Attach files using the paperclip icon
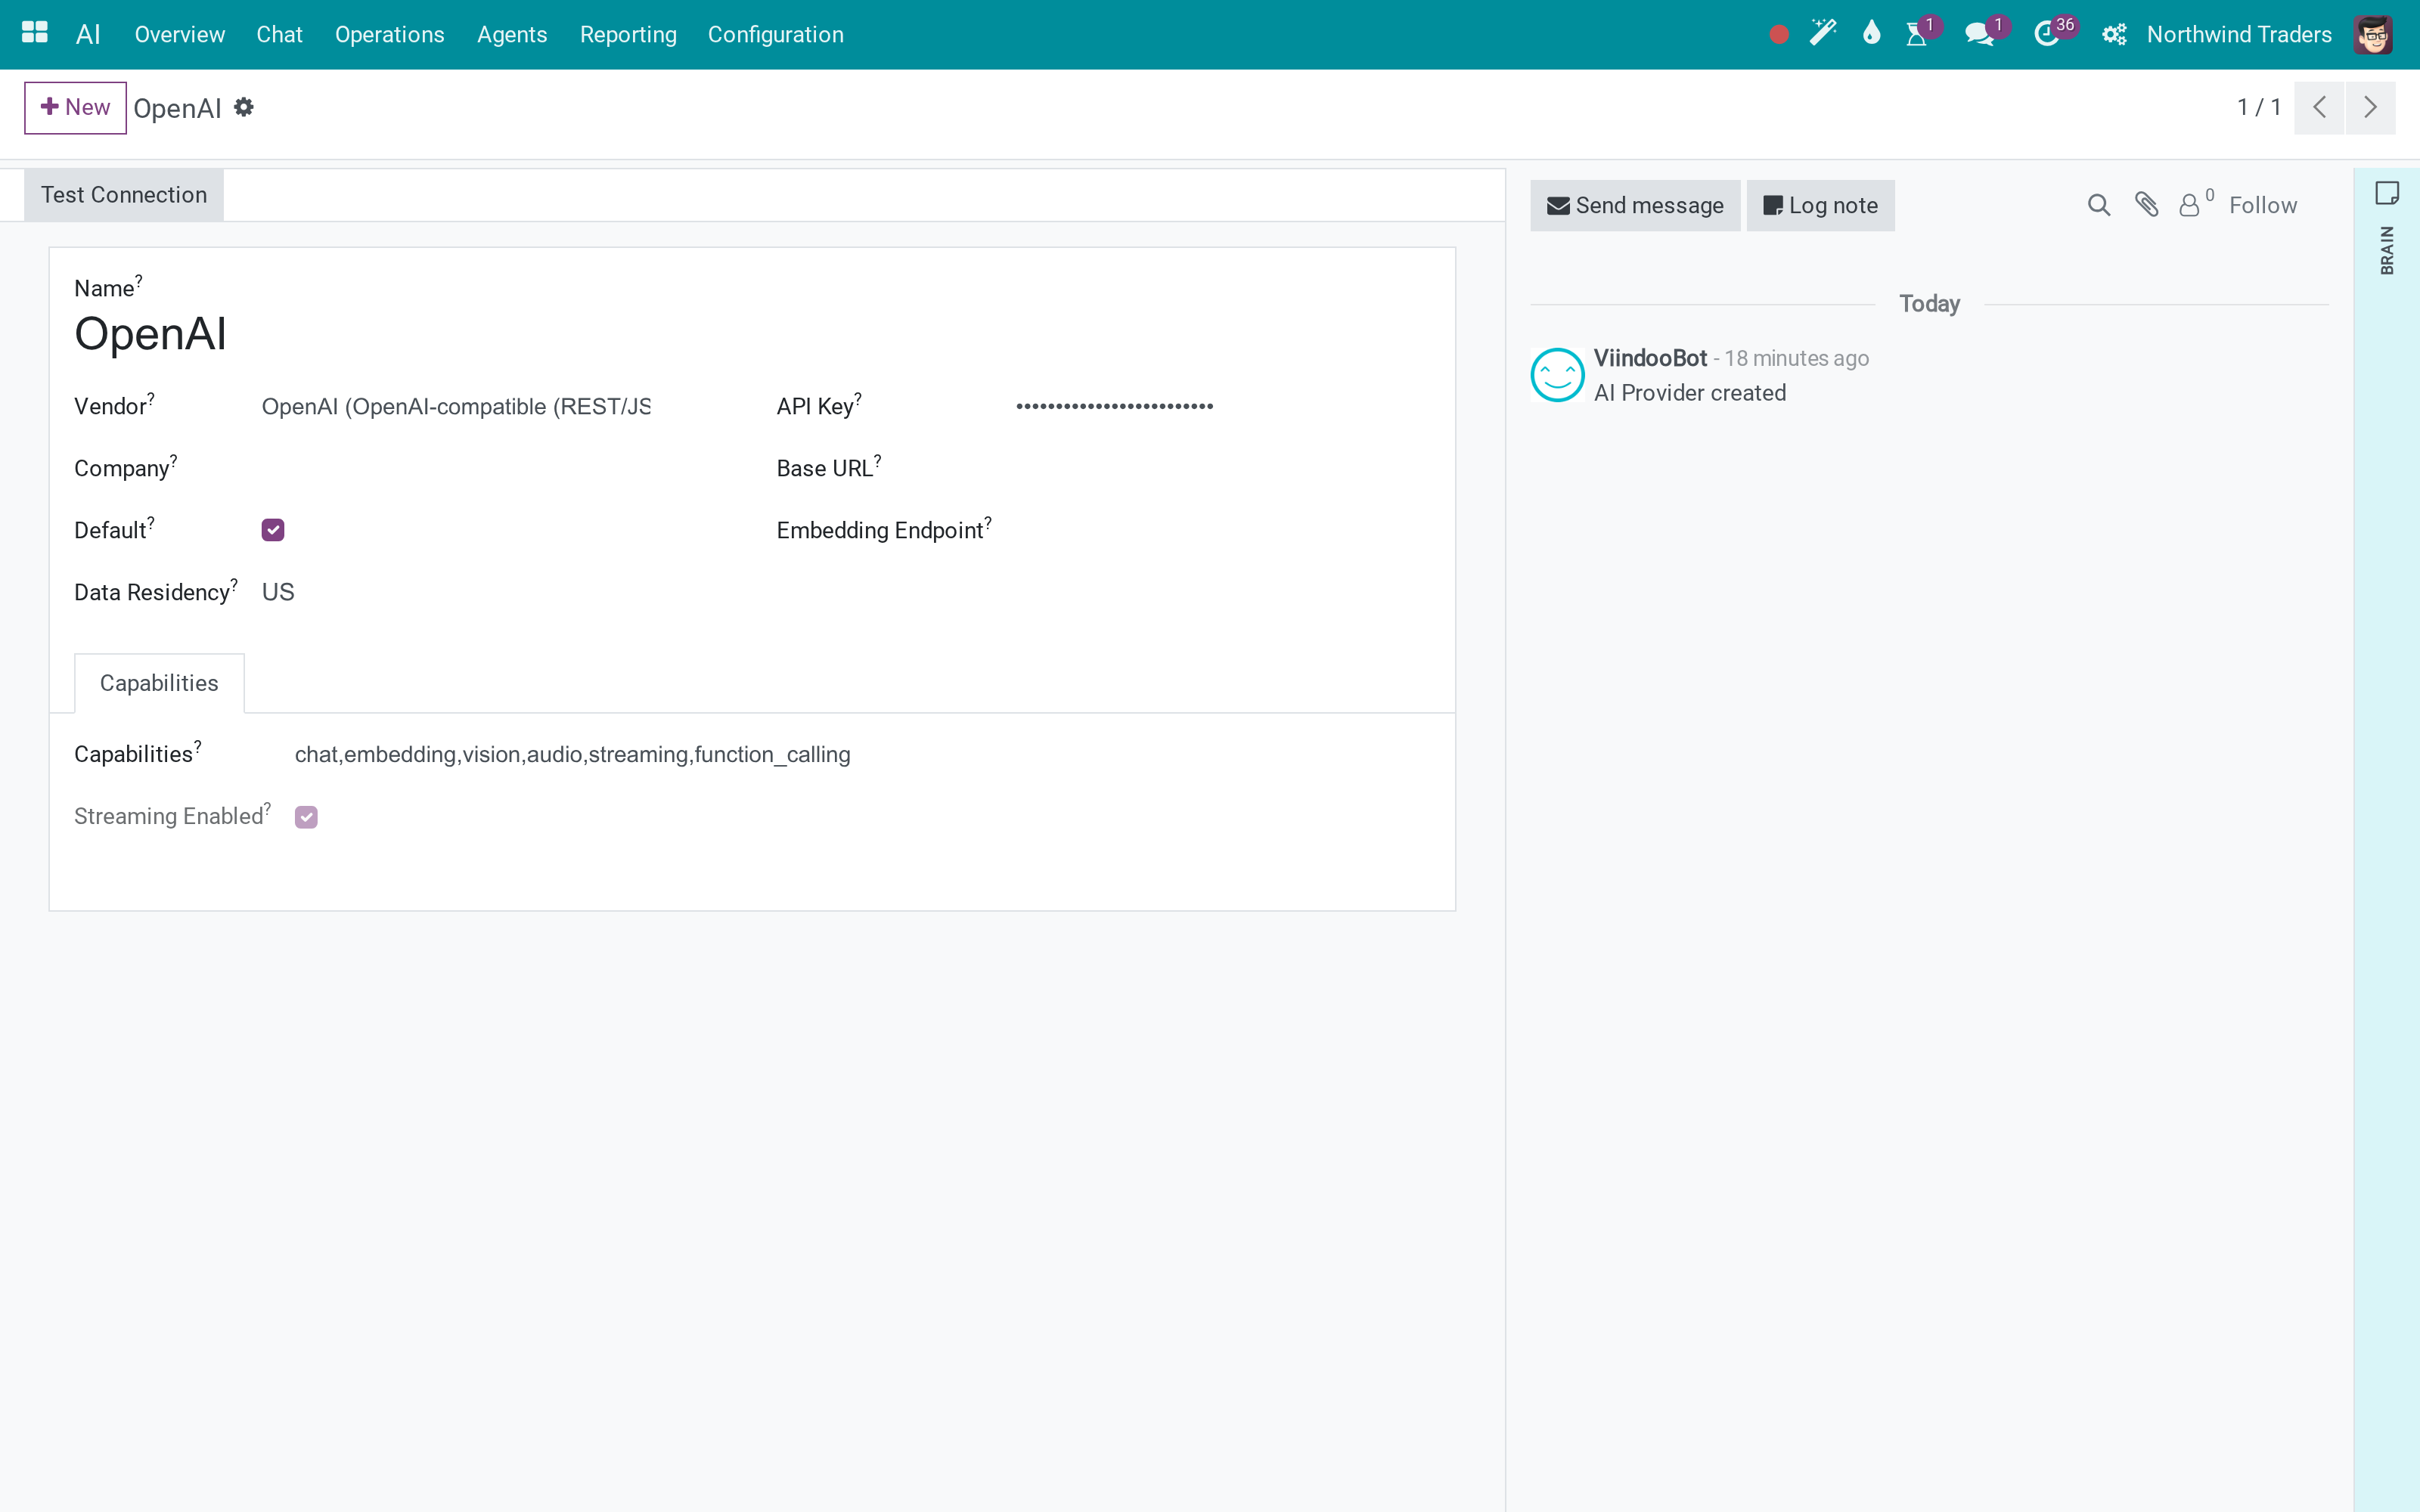 tap(2146, 205)
